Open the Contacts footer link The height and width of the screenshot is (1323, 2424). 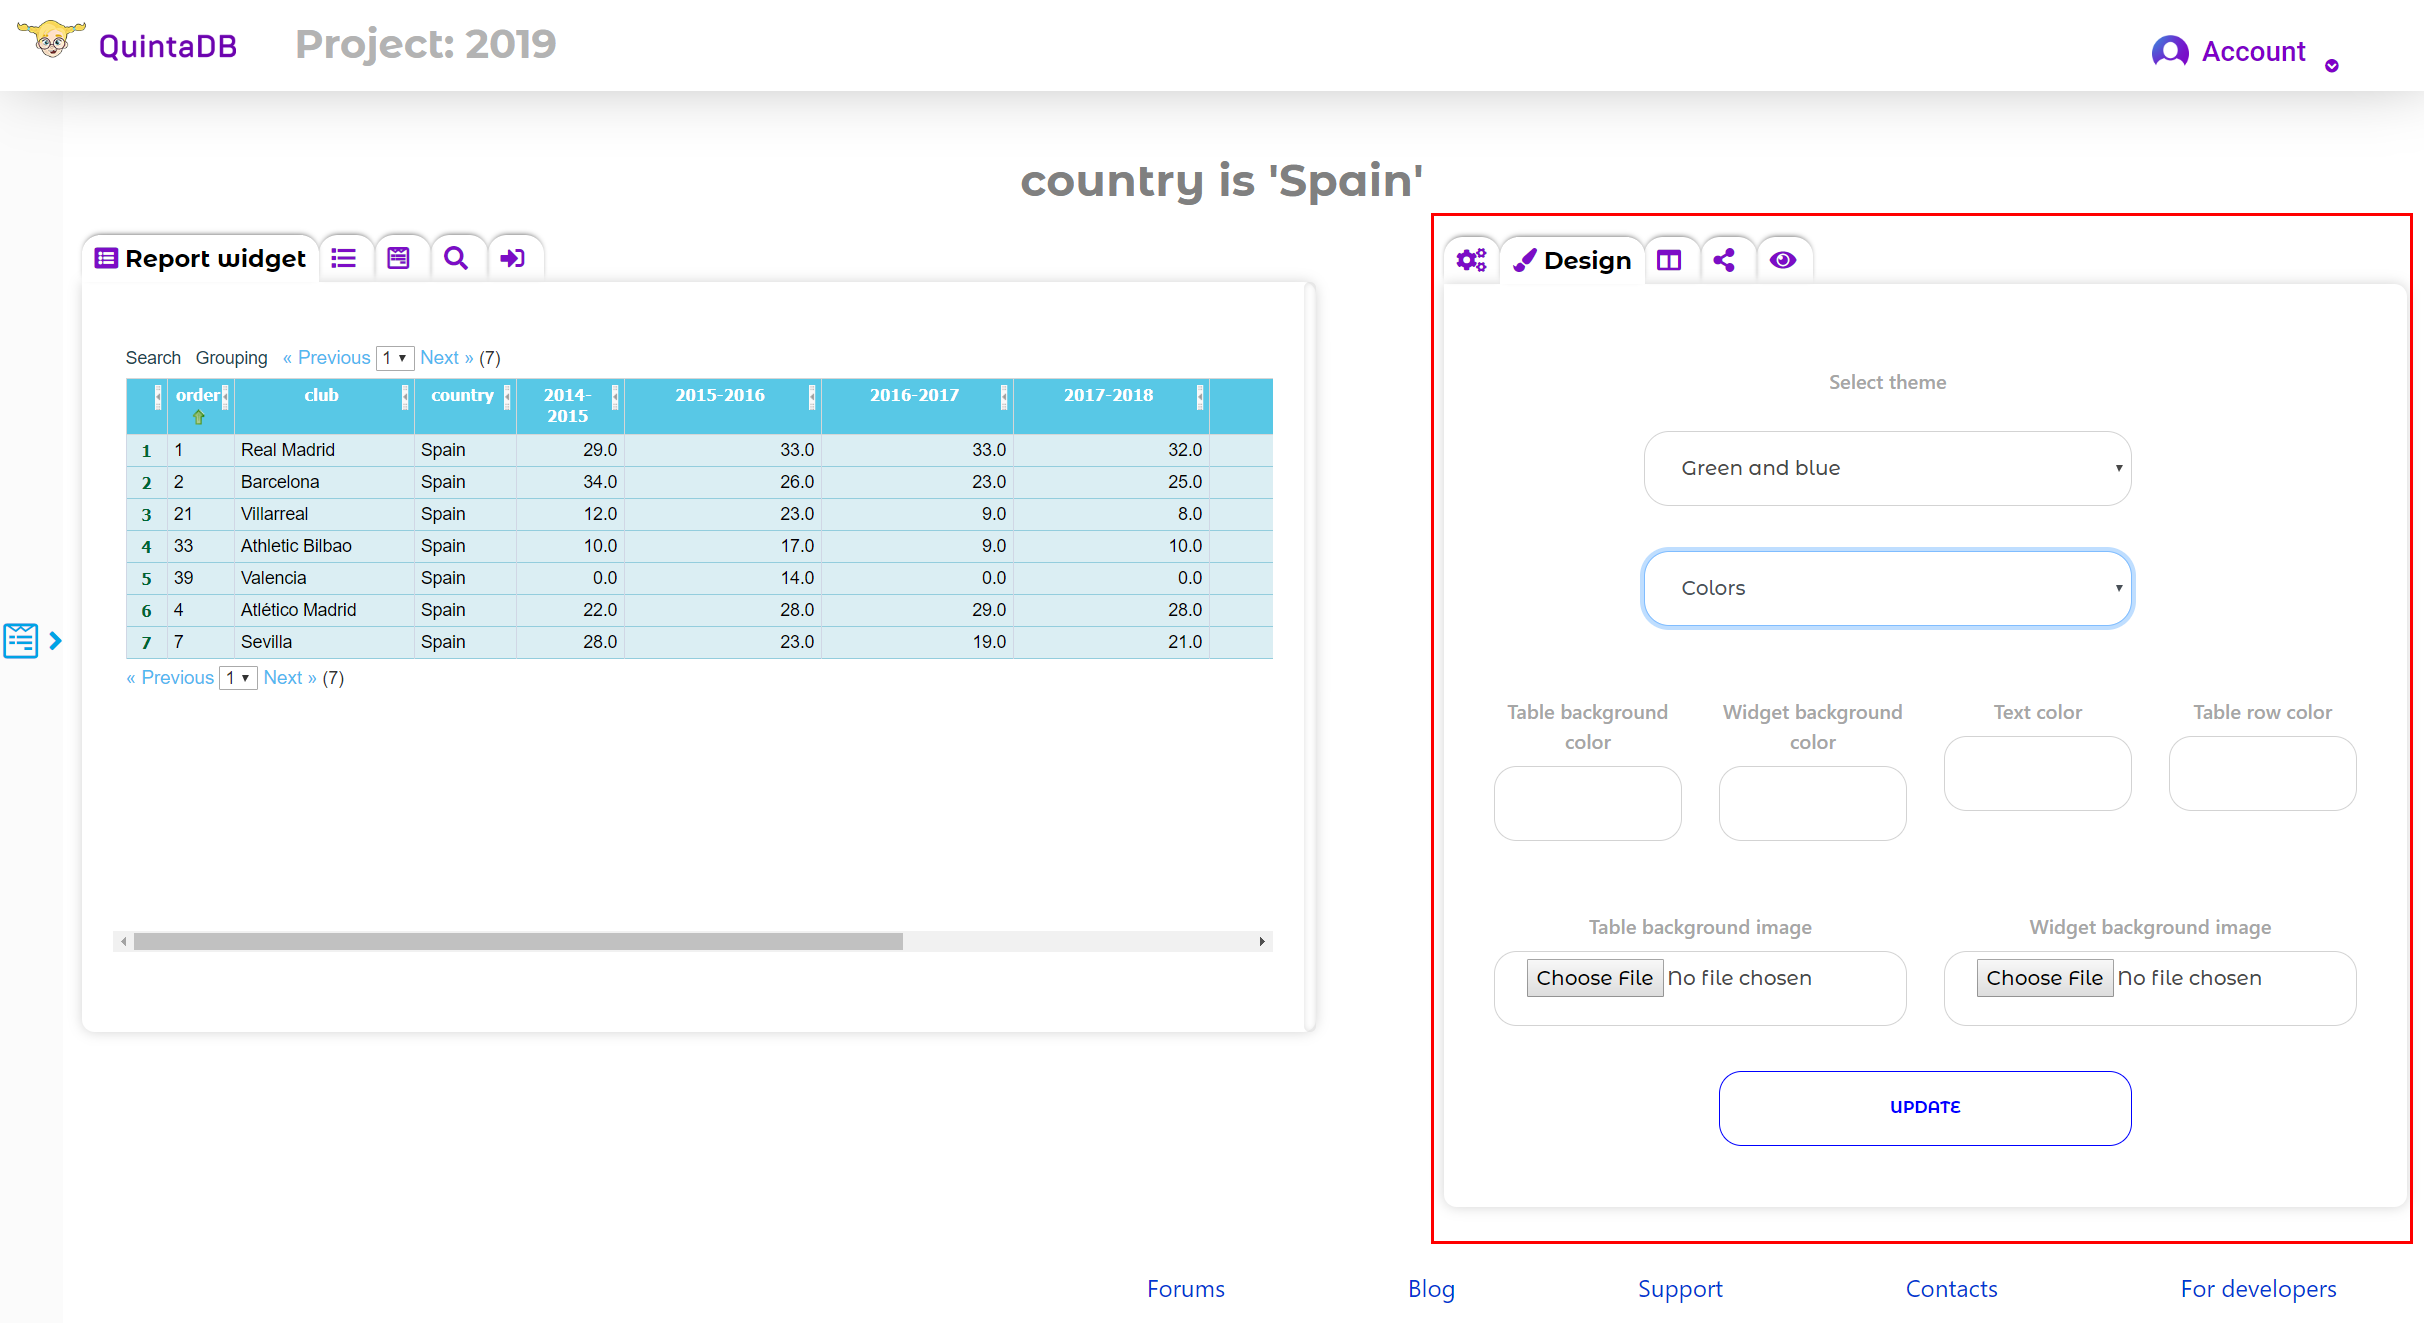pyautogui.click(x=1951, y=1289)
